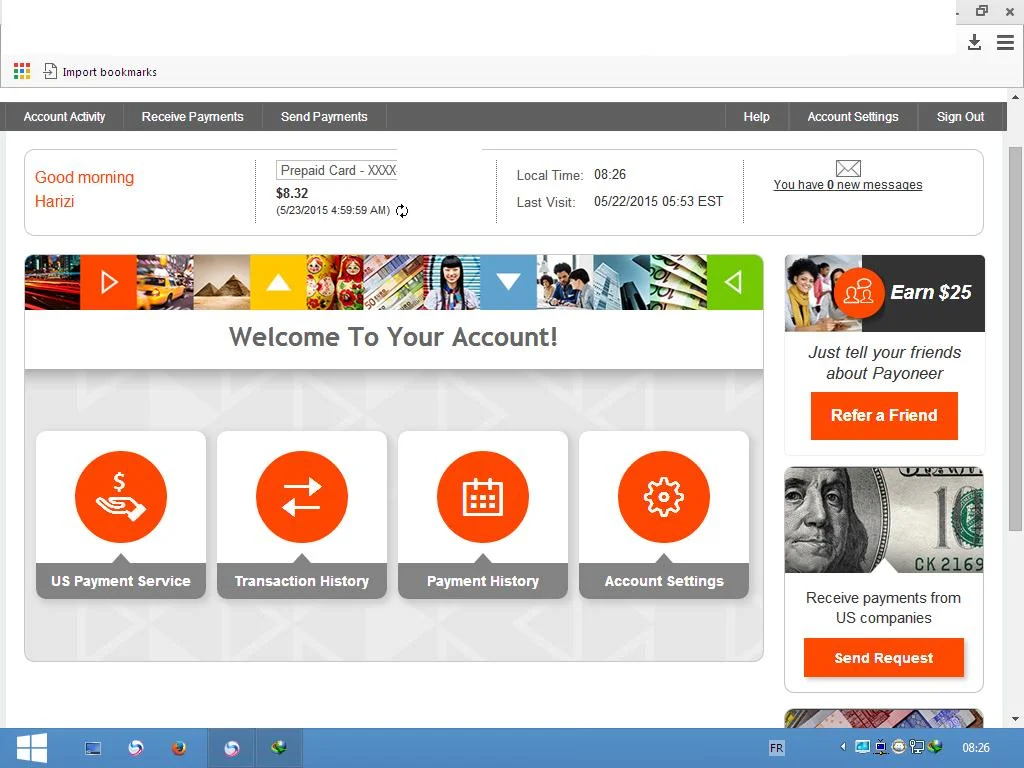The width and height of the screenshot is (1024, 768).
Task: Click the last visit date 05/22/2015 05:53 EST
Action: coord(658,201)
